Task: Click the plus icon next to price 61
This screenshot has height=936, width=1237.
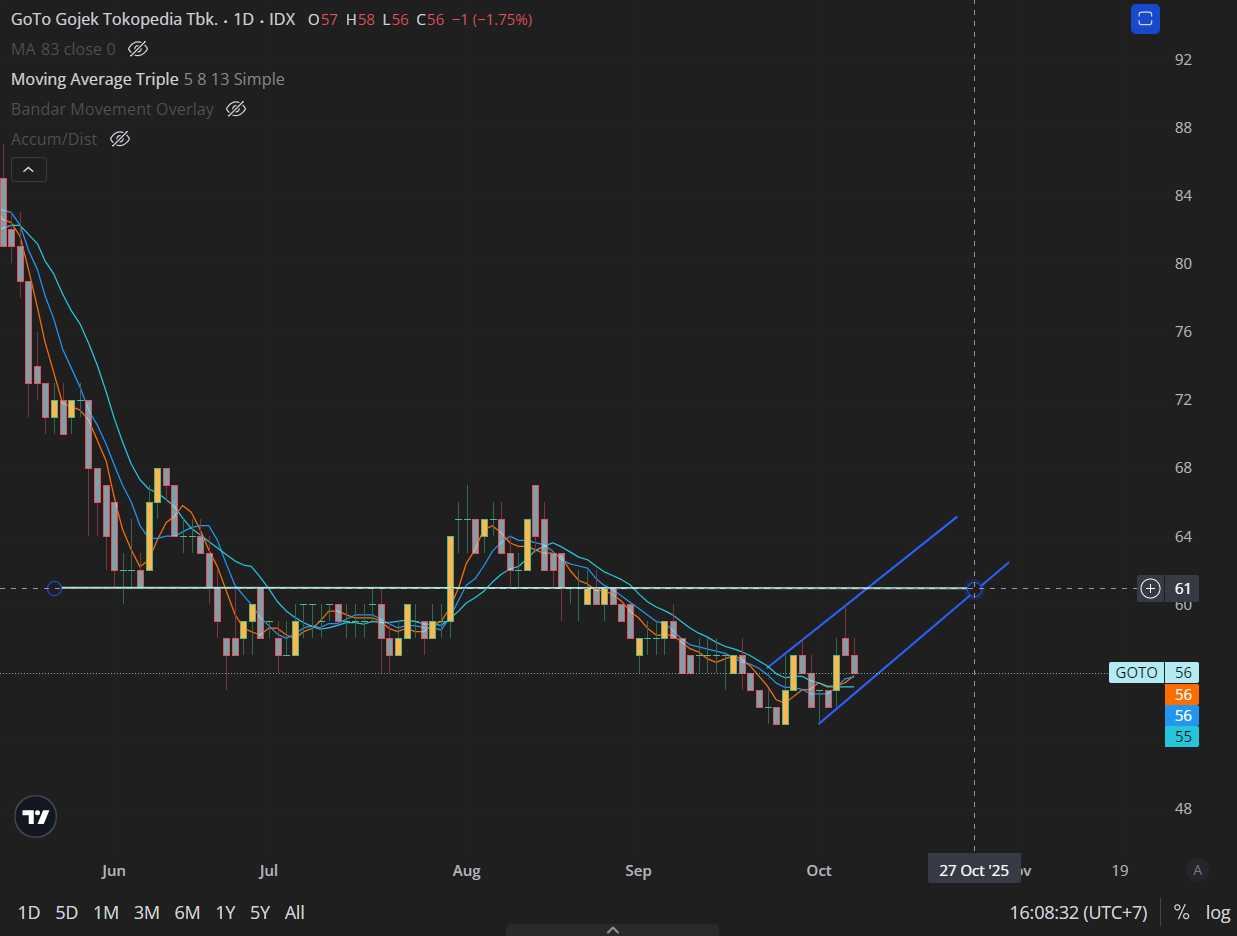Action: coord(1150,588)
